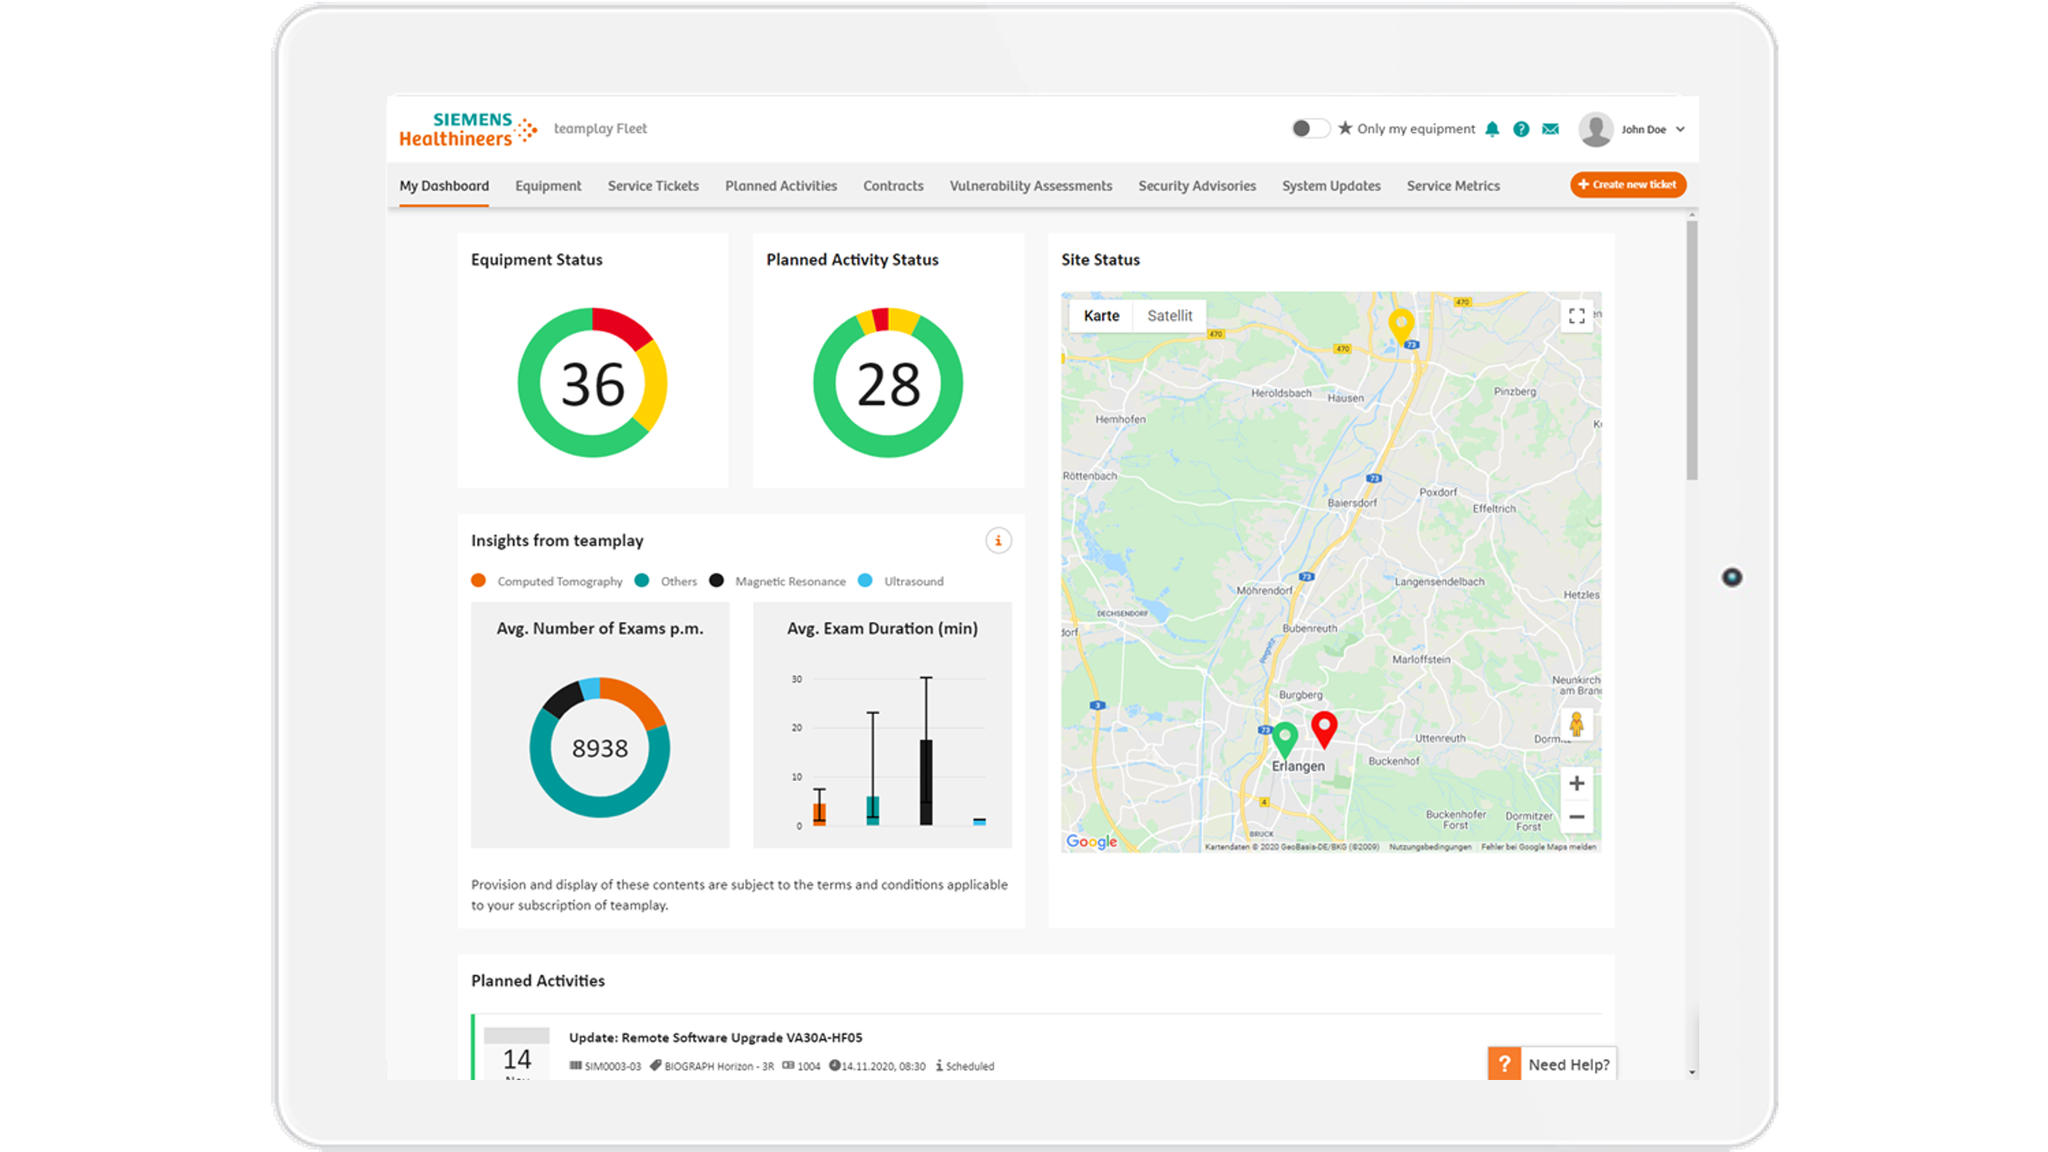Zoom out the map with the minus icon
The height and width of the screenshot is (1152, 2048).
1577,817
